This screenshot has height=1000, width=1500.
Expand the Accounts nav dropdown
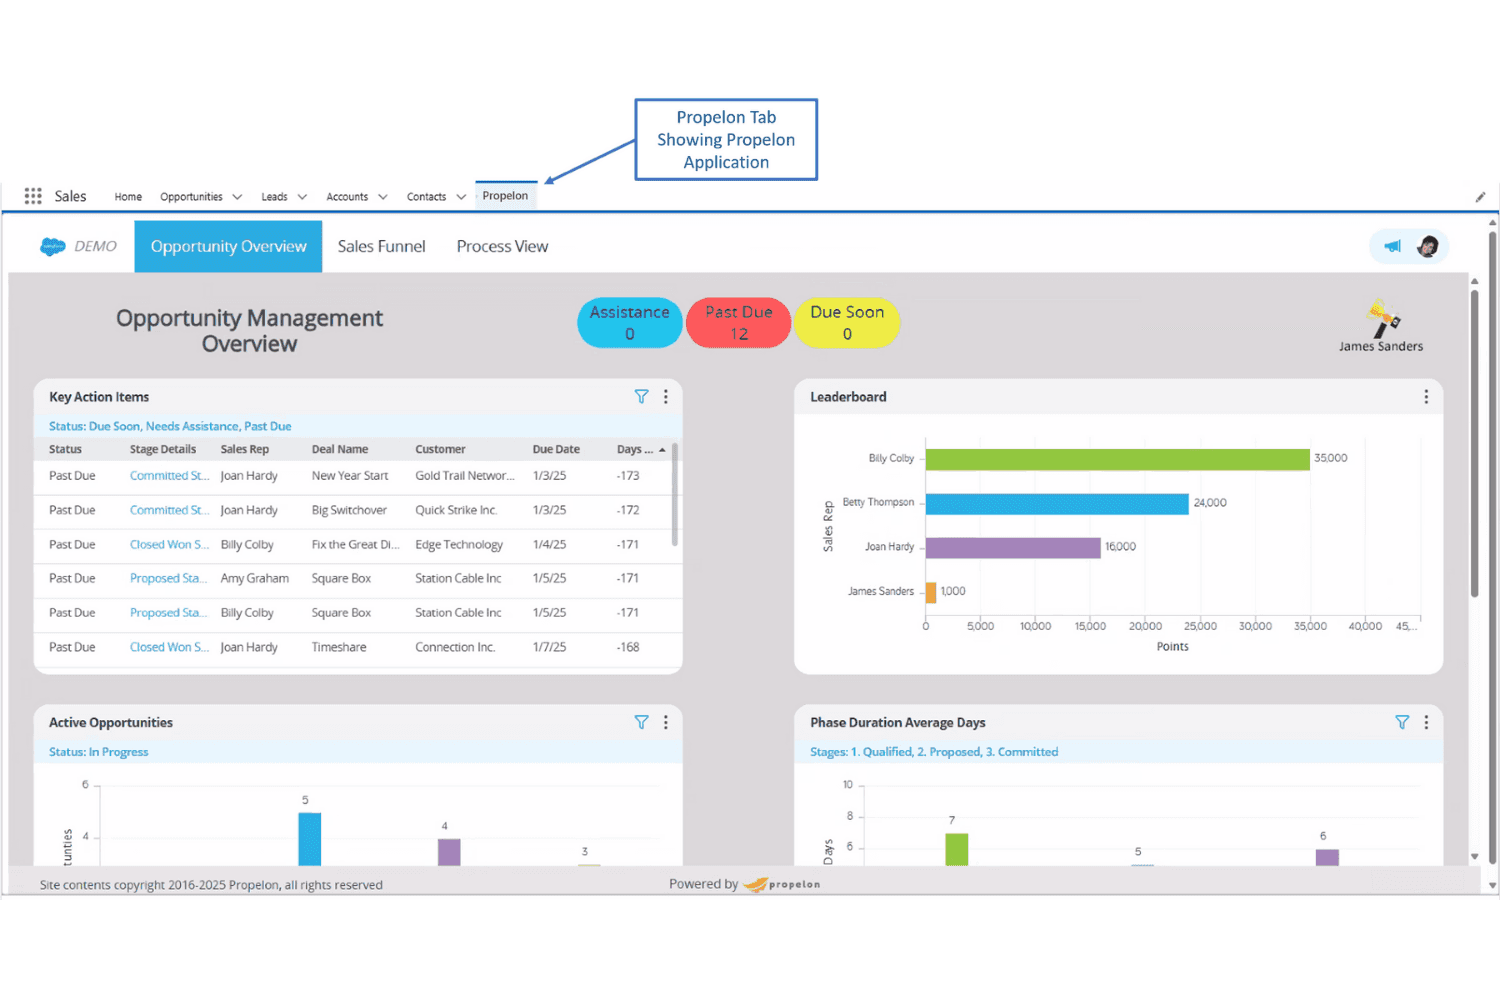tap(382, 197)
